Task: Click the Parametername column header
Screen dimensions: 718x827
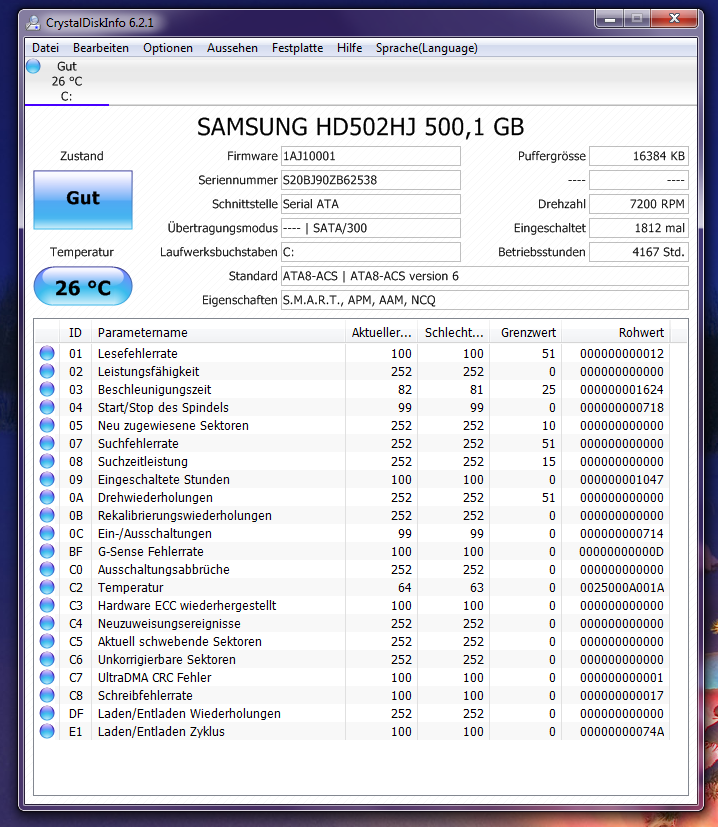Action: (x=218, y=333)
